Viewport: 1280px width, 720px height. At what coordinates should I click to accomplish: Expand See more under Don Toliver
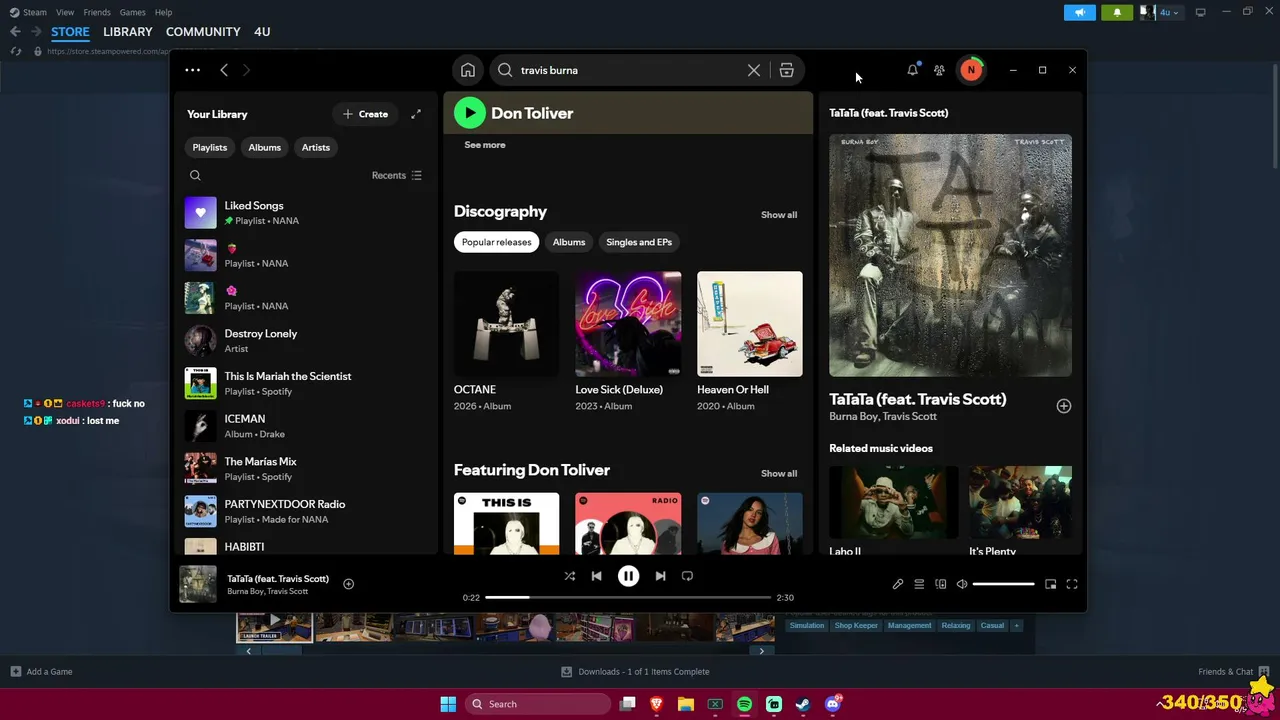[485, 145]
